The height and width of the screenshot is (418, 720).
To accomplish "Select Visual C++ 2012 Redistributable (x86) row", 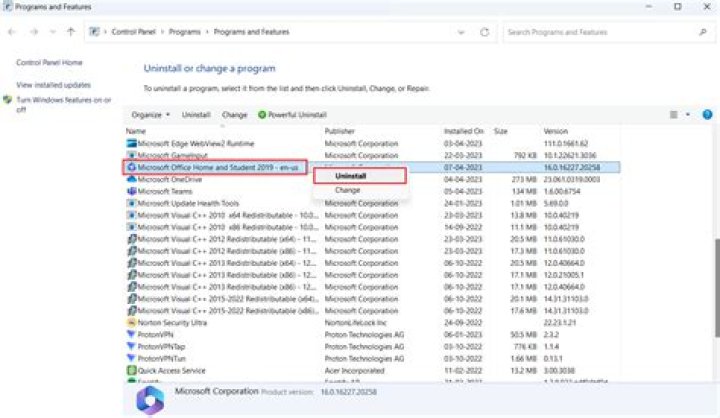I will coord(372,251).
